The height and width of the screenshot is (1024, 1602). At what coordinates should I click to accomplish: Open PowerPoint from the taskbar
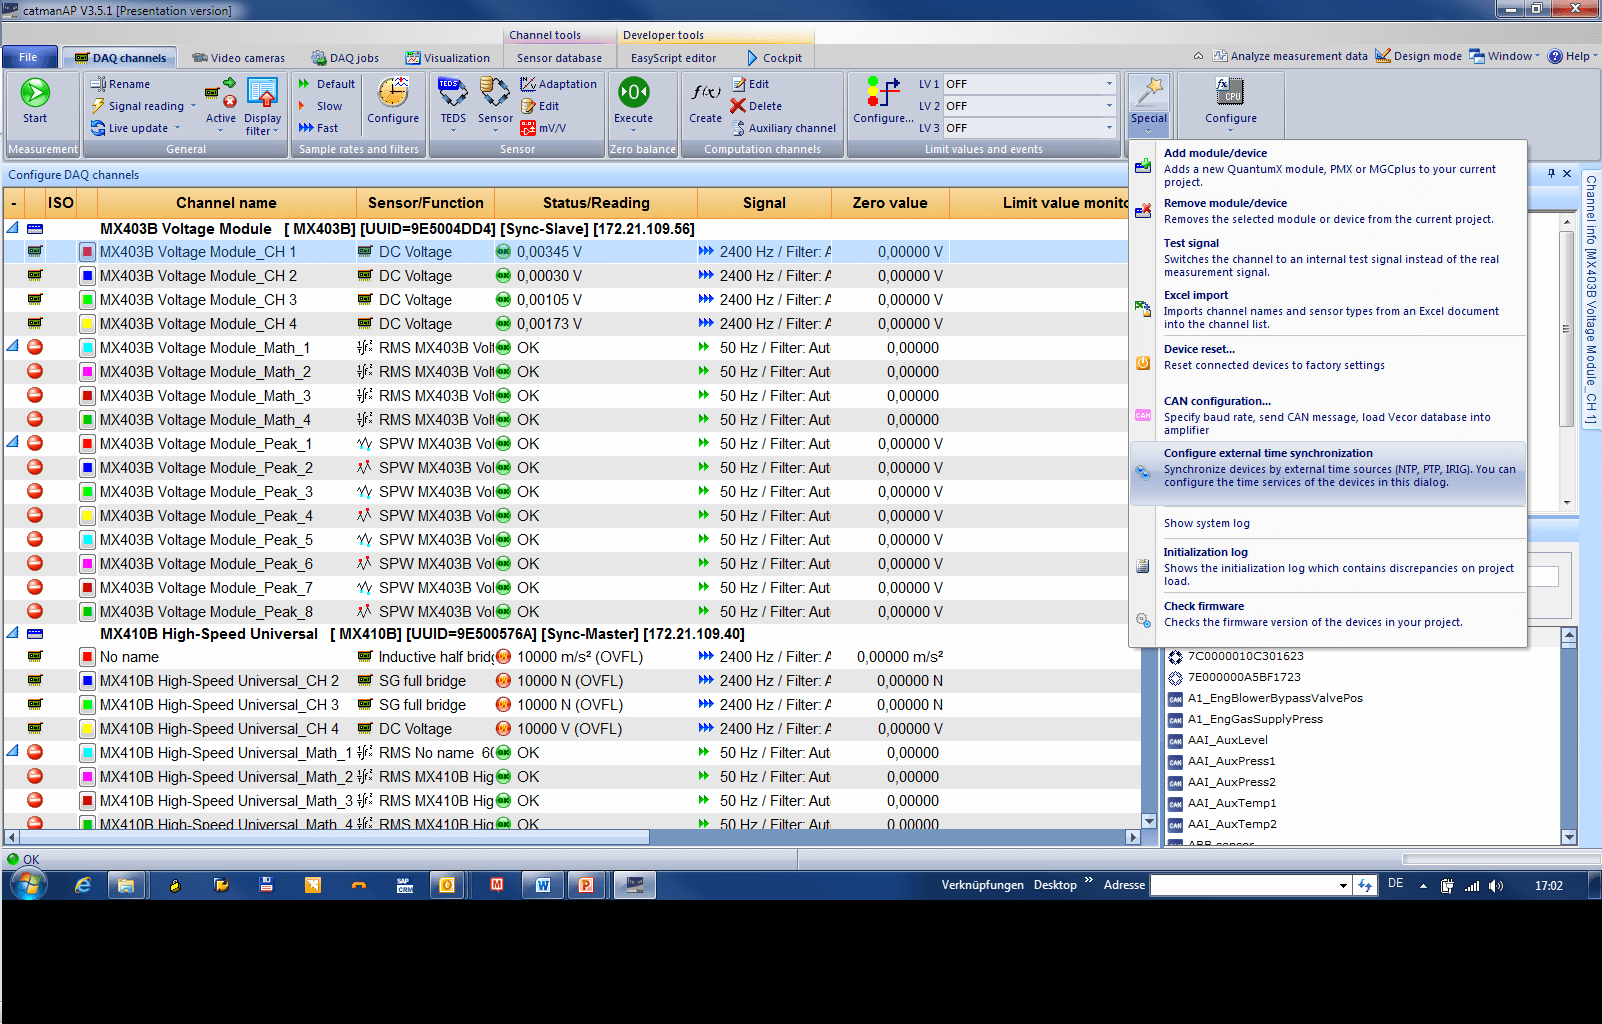[x=586, y=885]
